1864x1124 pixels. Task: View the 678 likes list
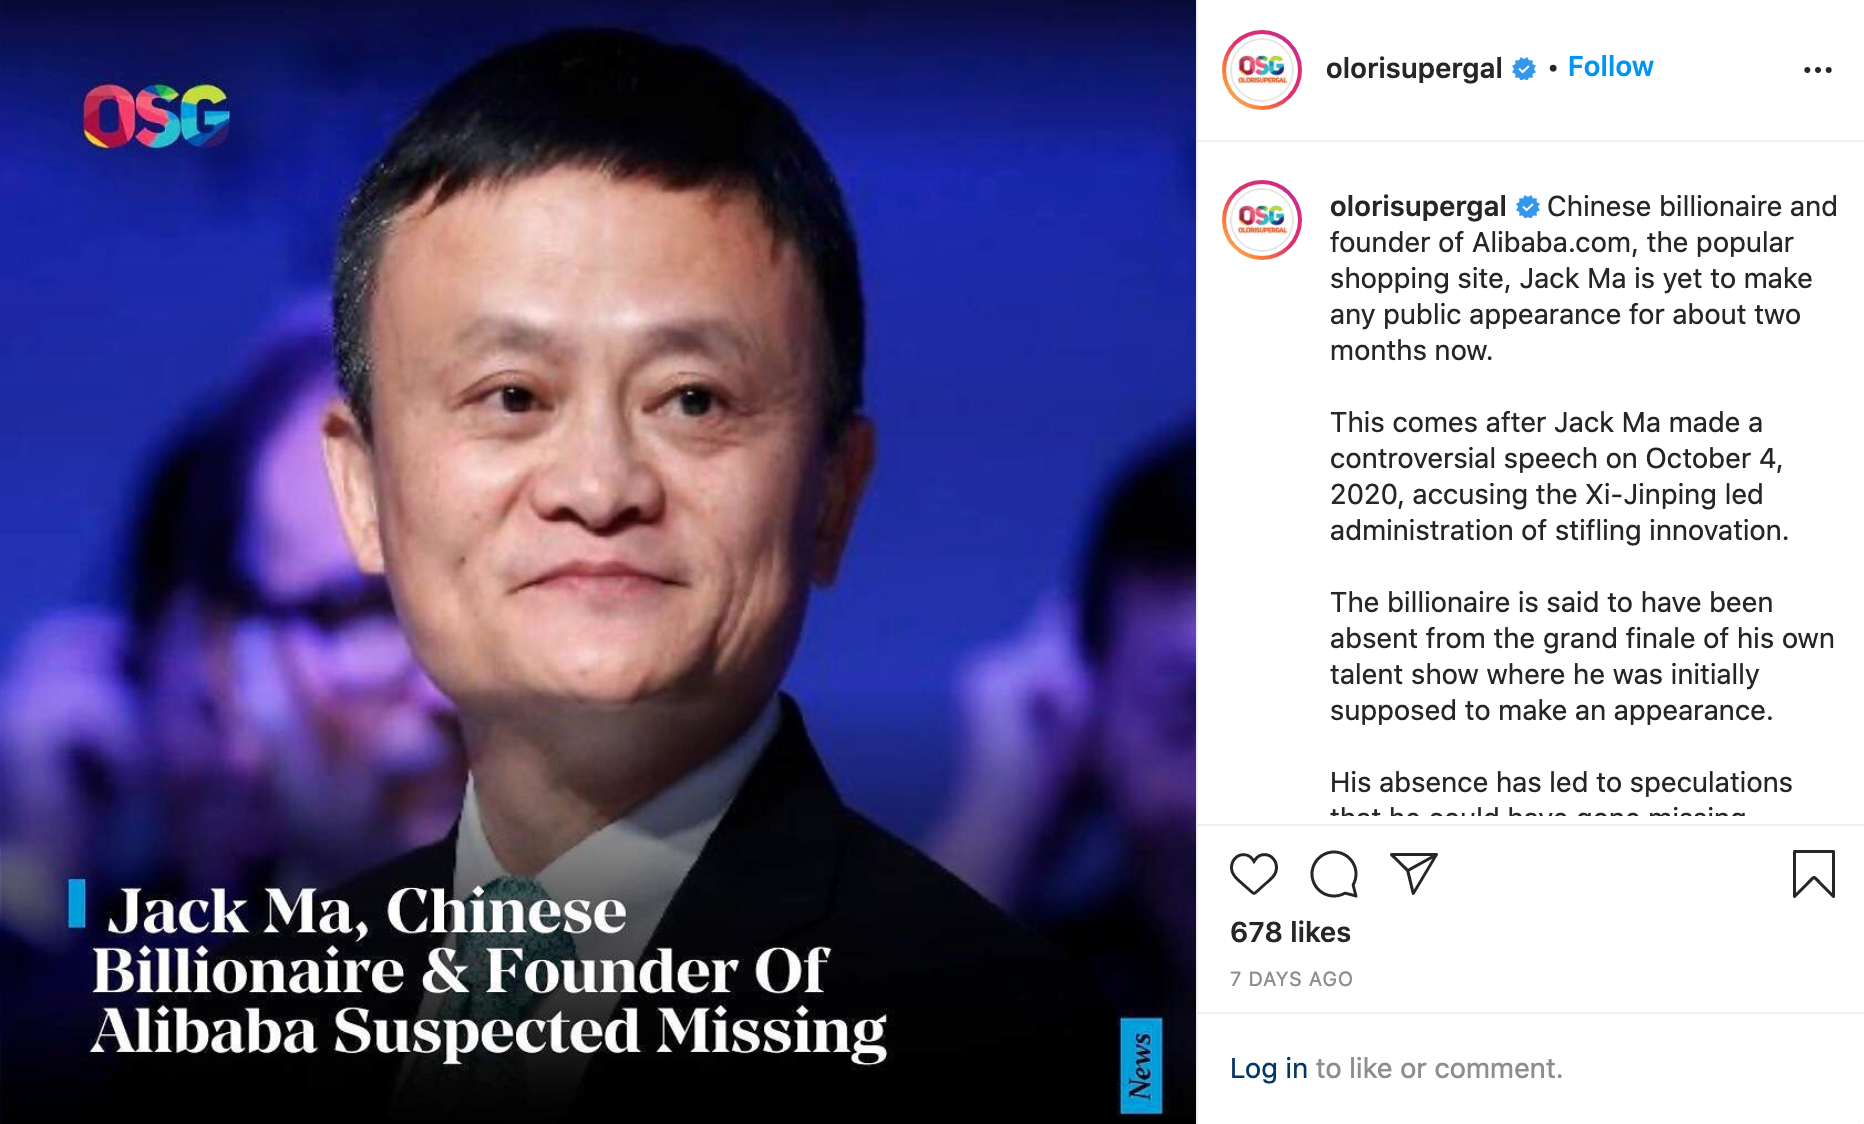click(x=1290, y=932)
